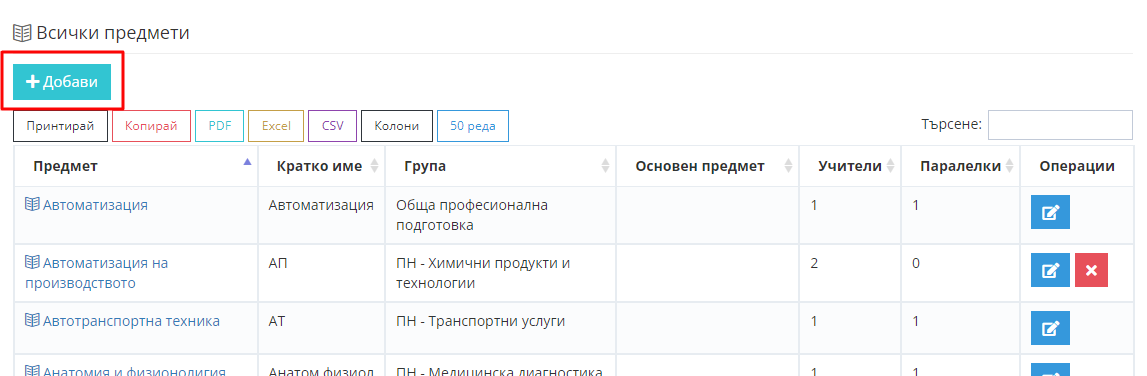This screenshot has width=1147, height=376.
Task: Focus the Търсене search field
Action: pyautogui.click(x=1060, y=125)
